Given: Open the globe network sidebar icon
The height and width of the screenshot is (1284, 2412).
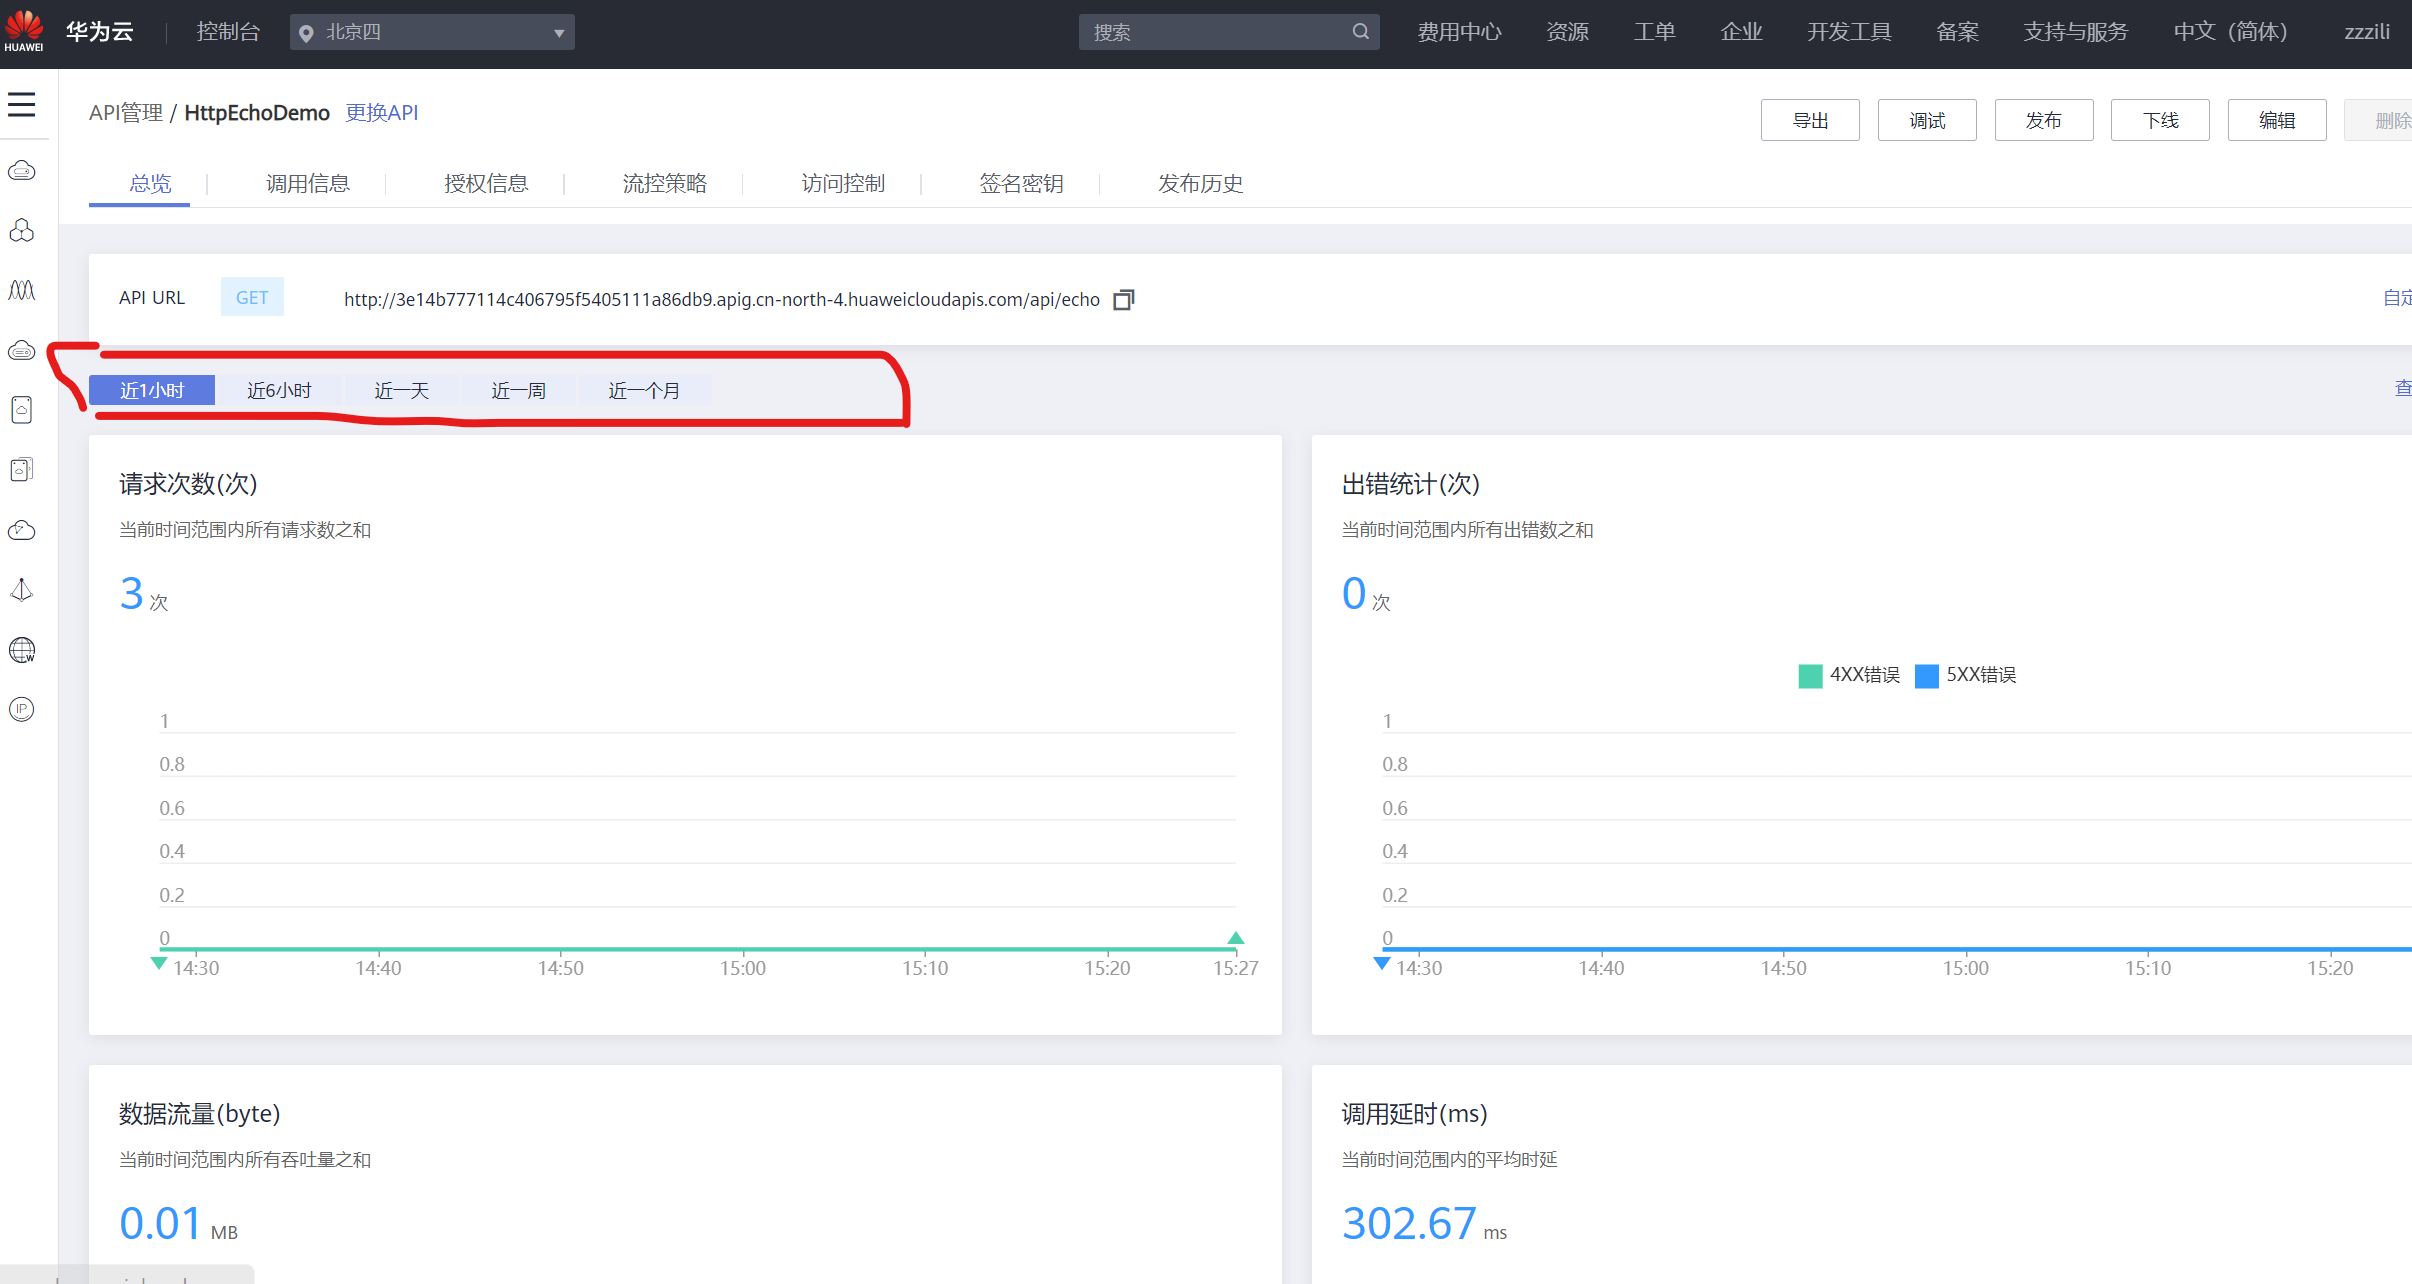Looking at the screenshot, I should click(21, 650).
